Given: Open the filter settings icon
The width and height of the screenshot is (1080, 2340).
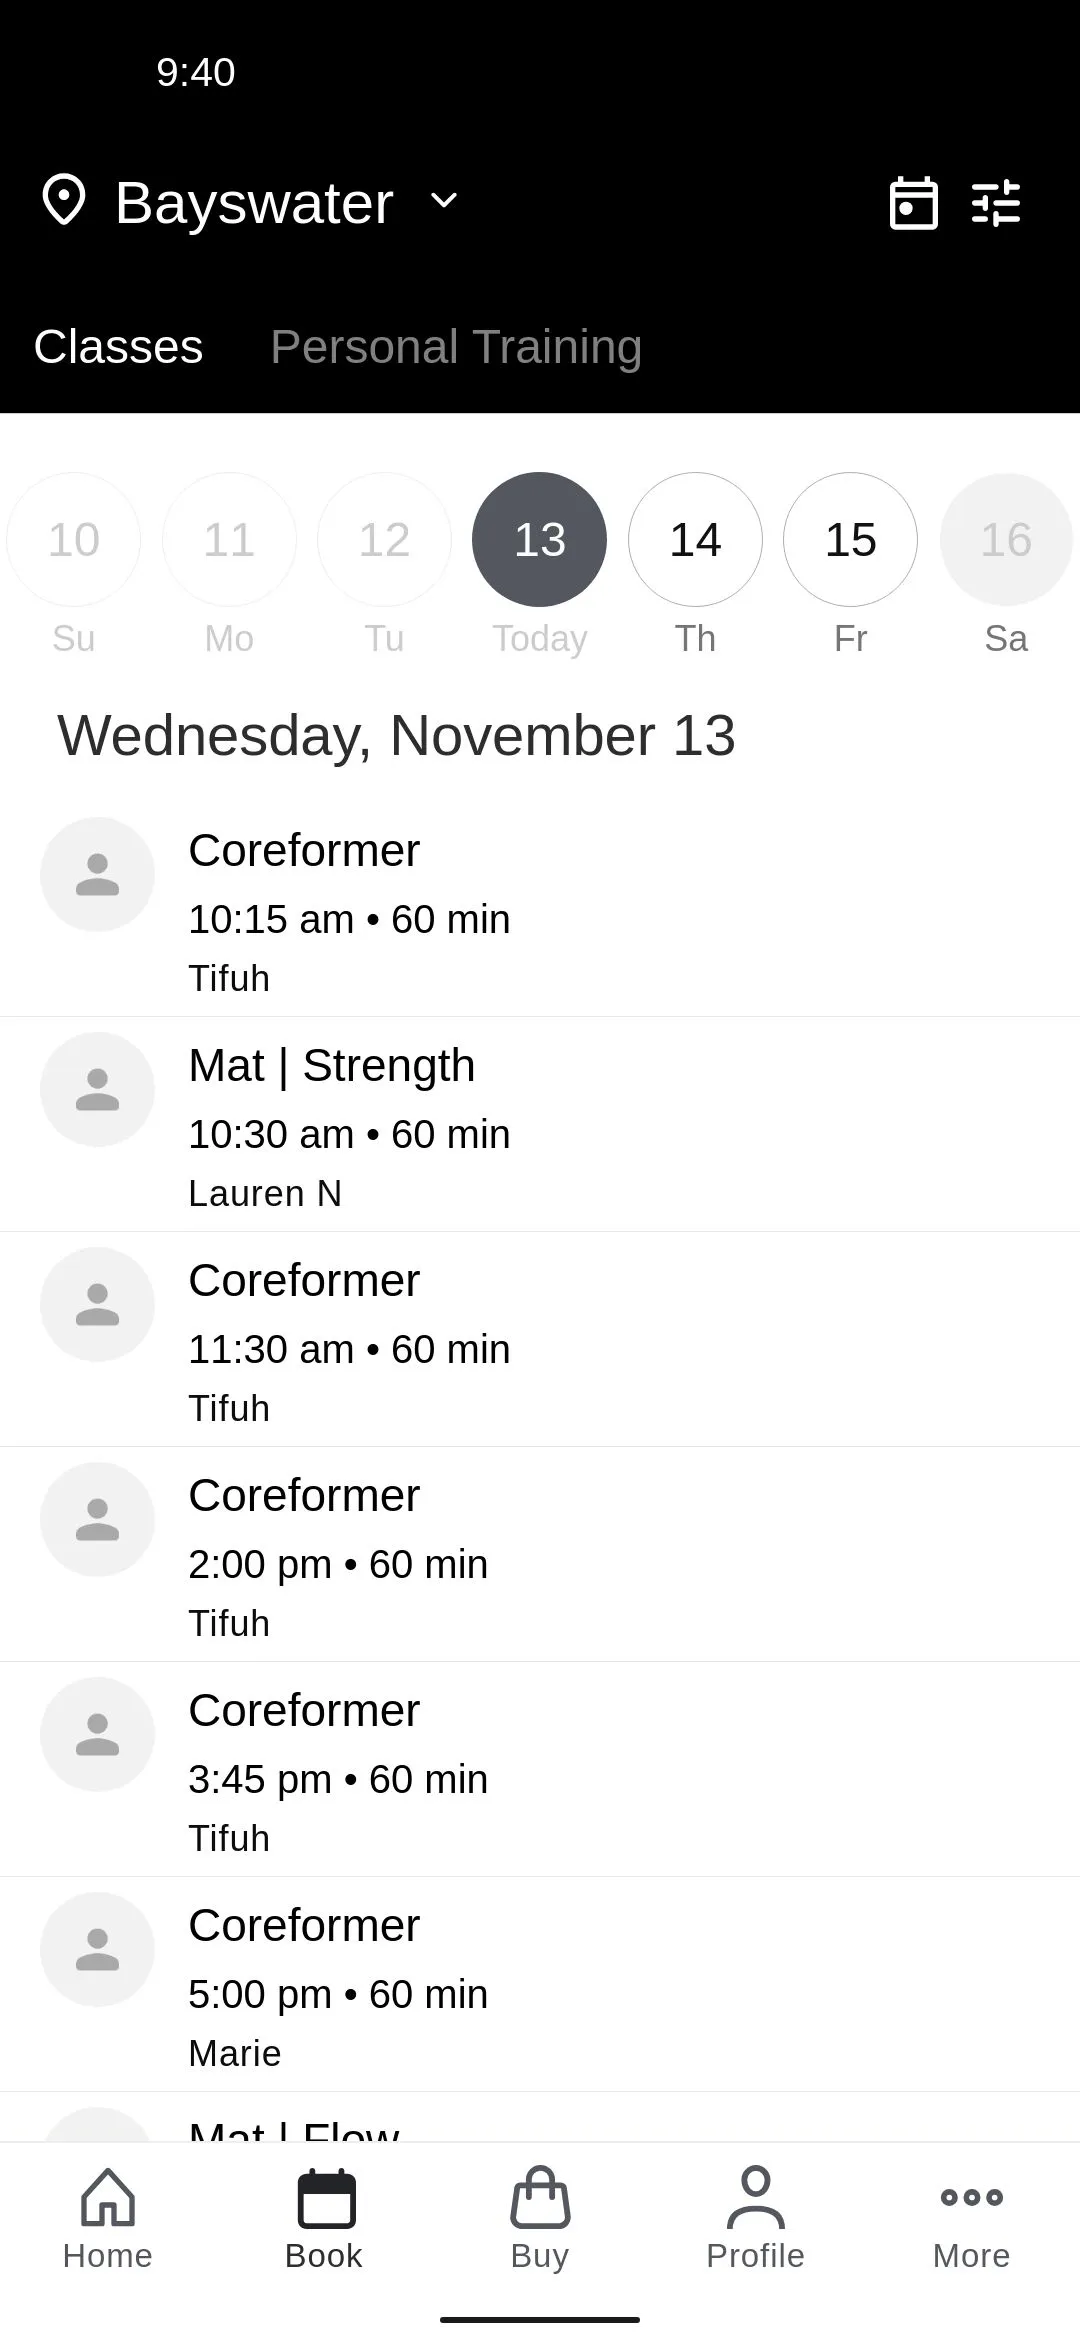Looking at the screenshot, I should pyautogui.click(x=996, y=203).
